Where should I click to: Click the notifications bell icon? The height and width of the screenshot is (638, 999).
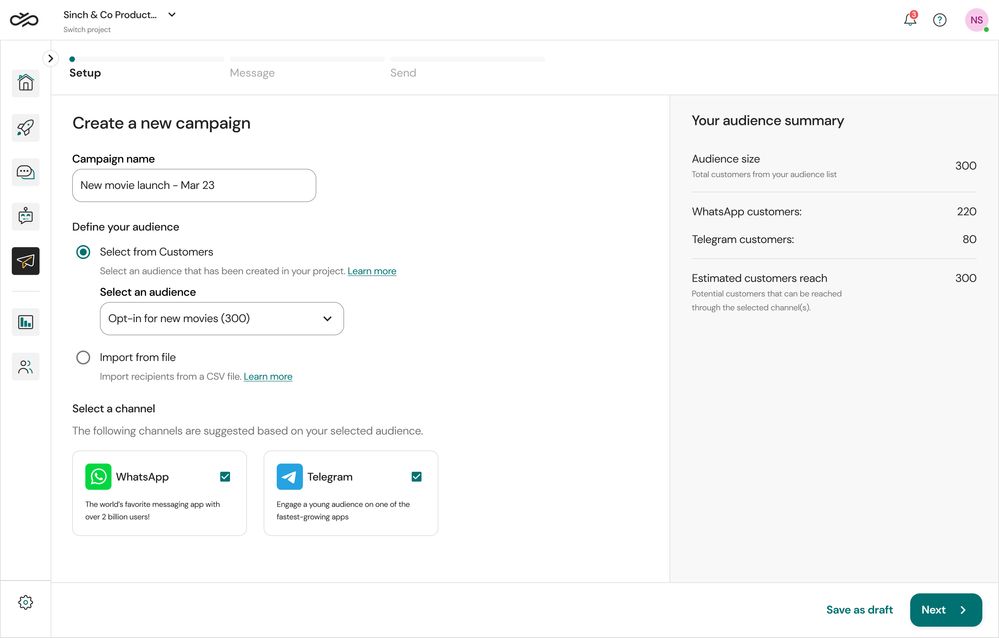(910, 20)
